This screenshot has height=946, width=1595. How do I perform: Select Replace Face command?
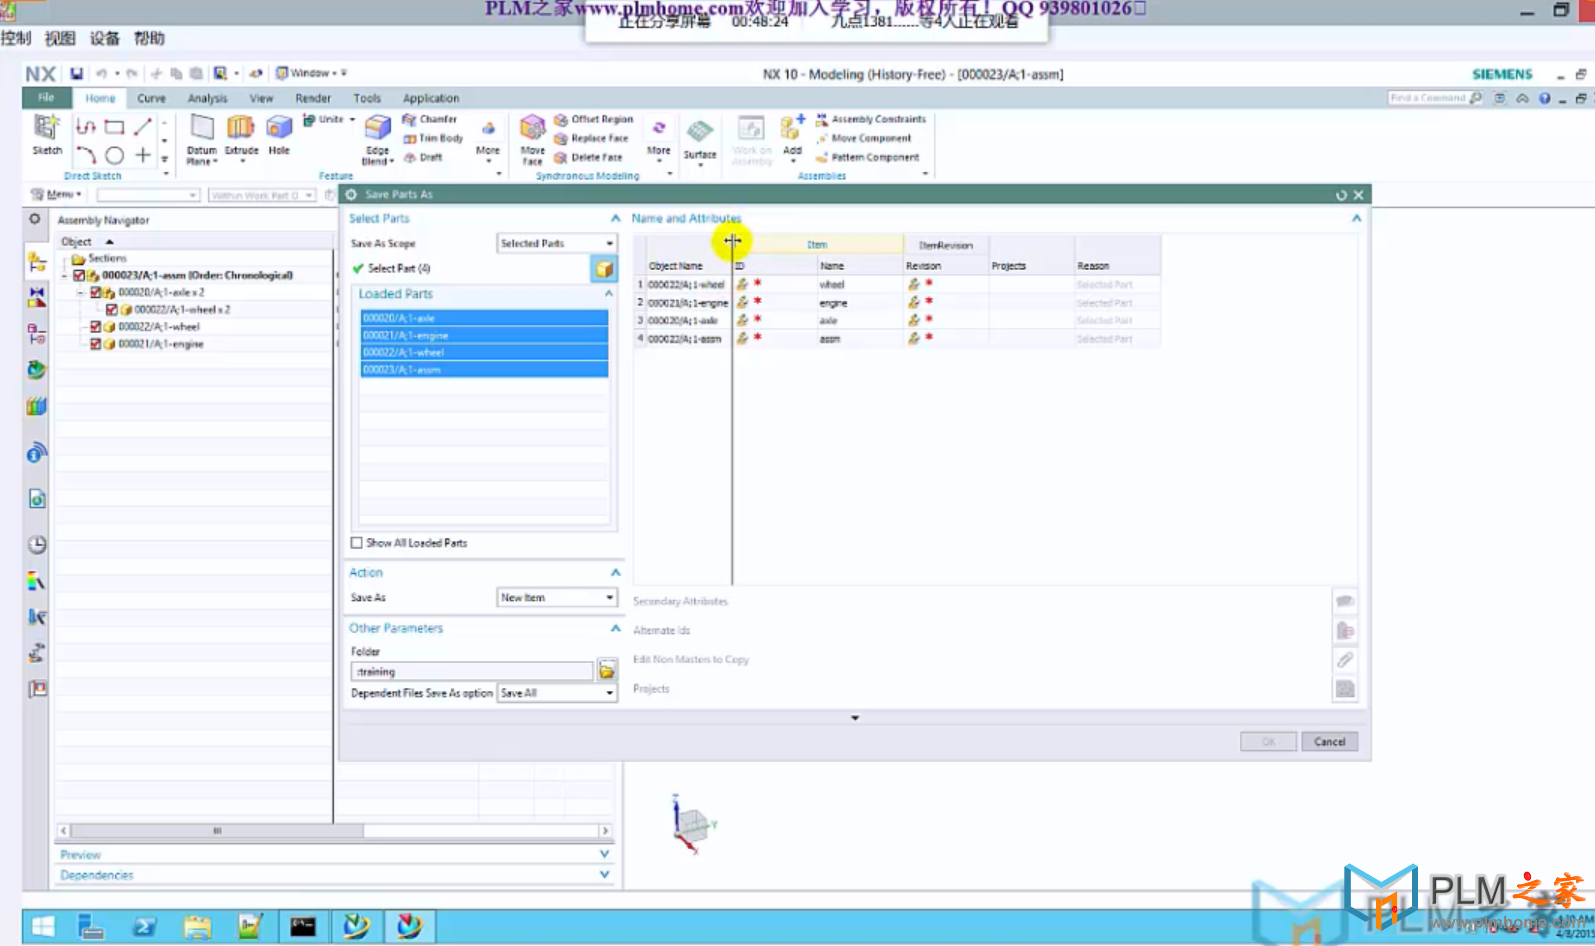591,138
